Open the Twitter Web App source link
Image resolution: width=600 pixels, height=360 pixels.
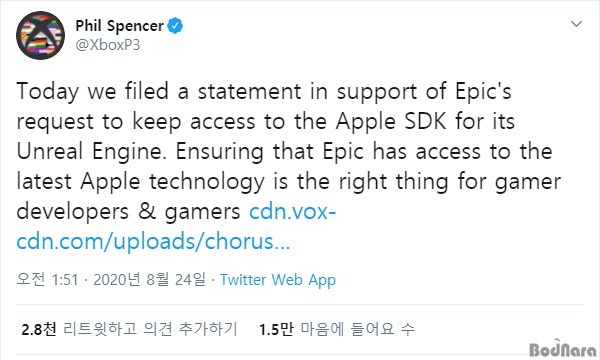[x=278, y=280]
